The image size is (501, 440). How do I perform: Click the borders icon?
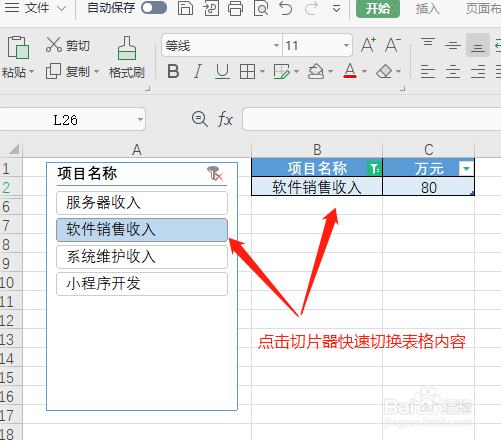(247, 71)
